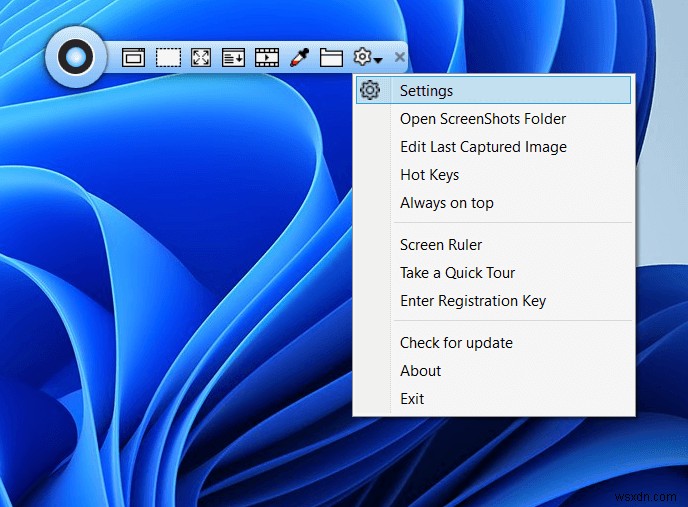Open the About entry

pos(494,370)
